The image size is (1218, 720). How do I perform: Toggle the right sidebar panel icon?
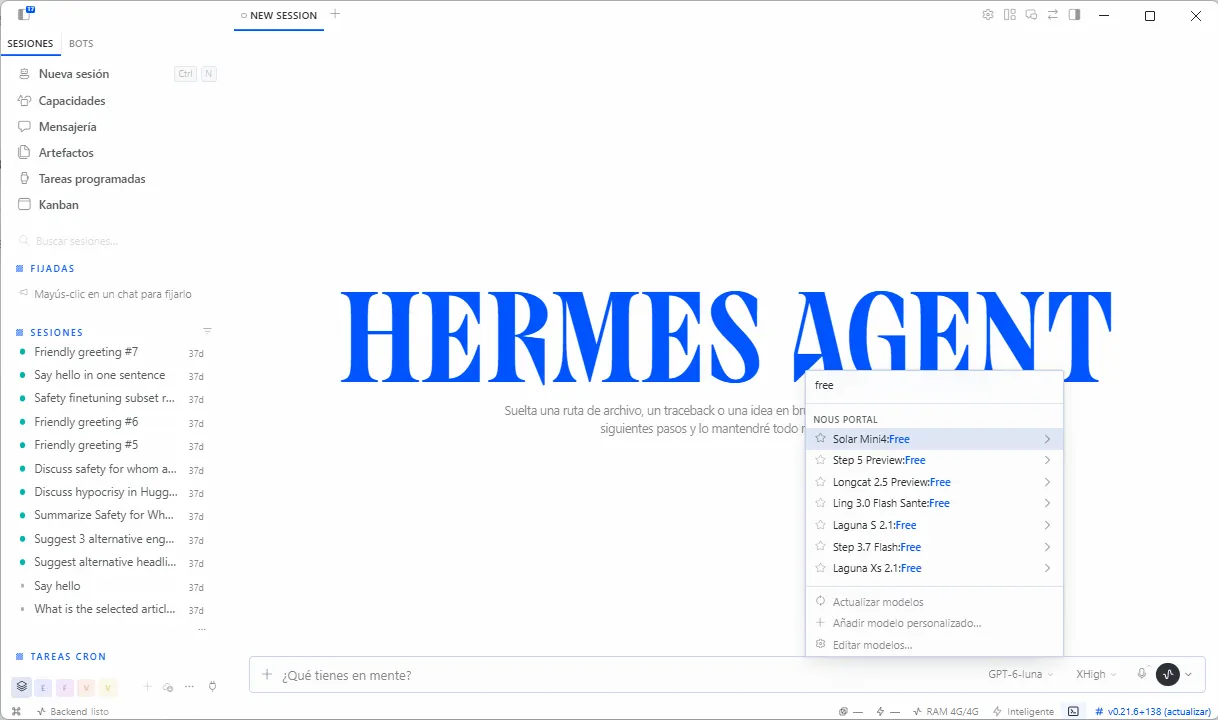tap(1075, 15)
